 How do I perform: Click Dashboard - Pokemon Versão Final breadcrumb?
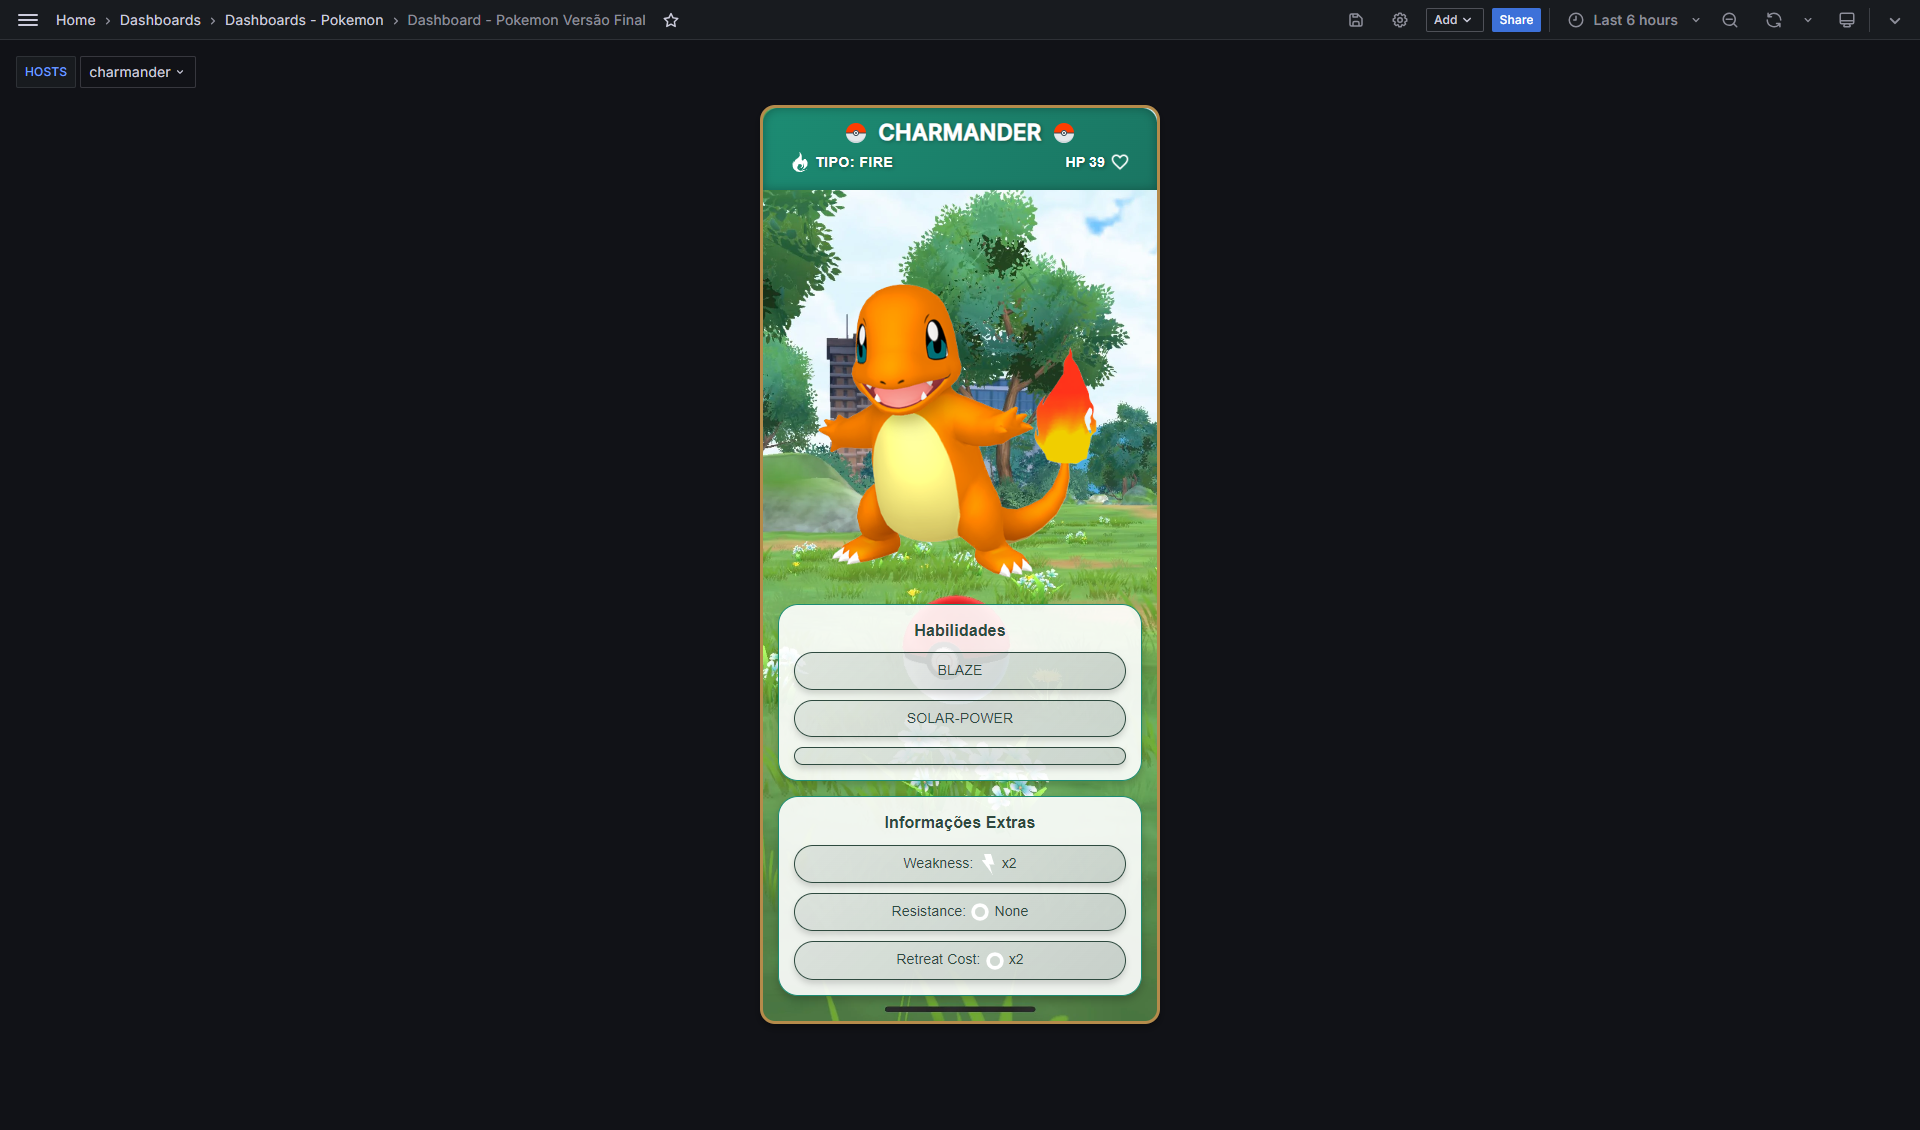click(x=527, y=20)
